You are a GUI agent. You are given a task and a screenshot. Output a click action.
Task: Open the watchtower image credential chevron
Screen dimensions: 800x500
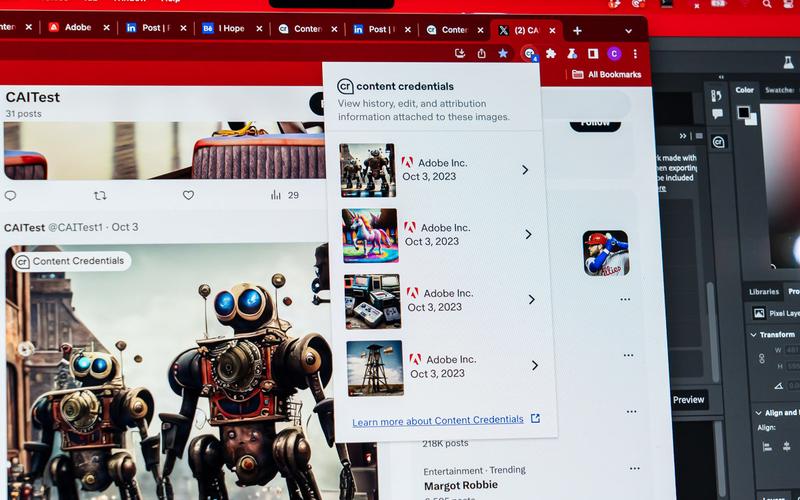click(535, 365)
